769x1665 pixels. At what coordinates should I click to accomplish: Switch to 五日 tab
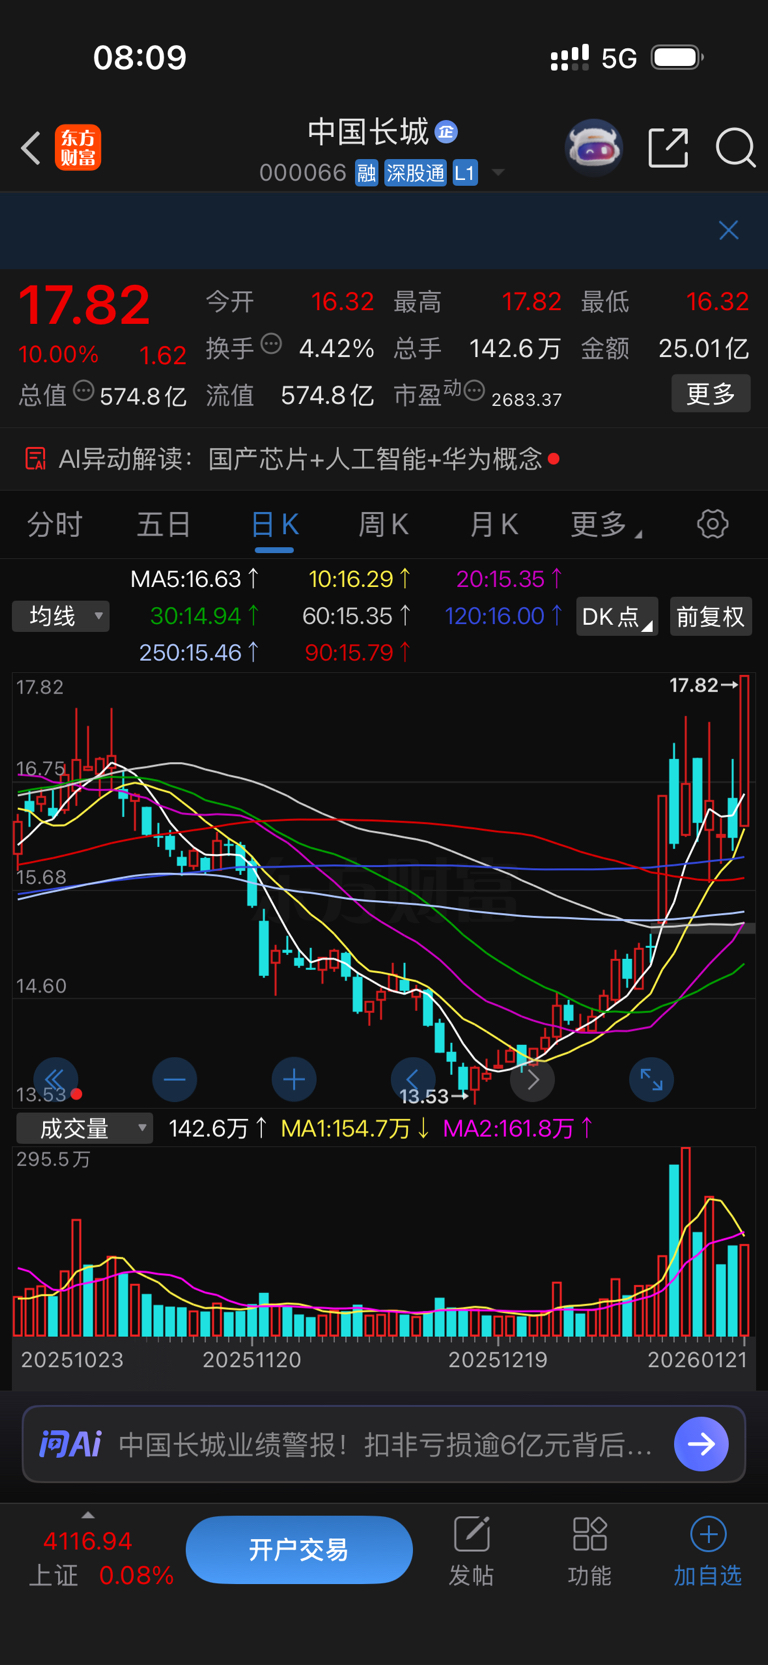pos(164,525)
